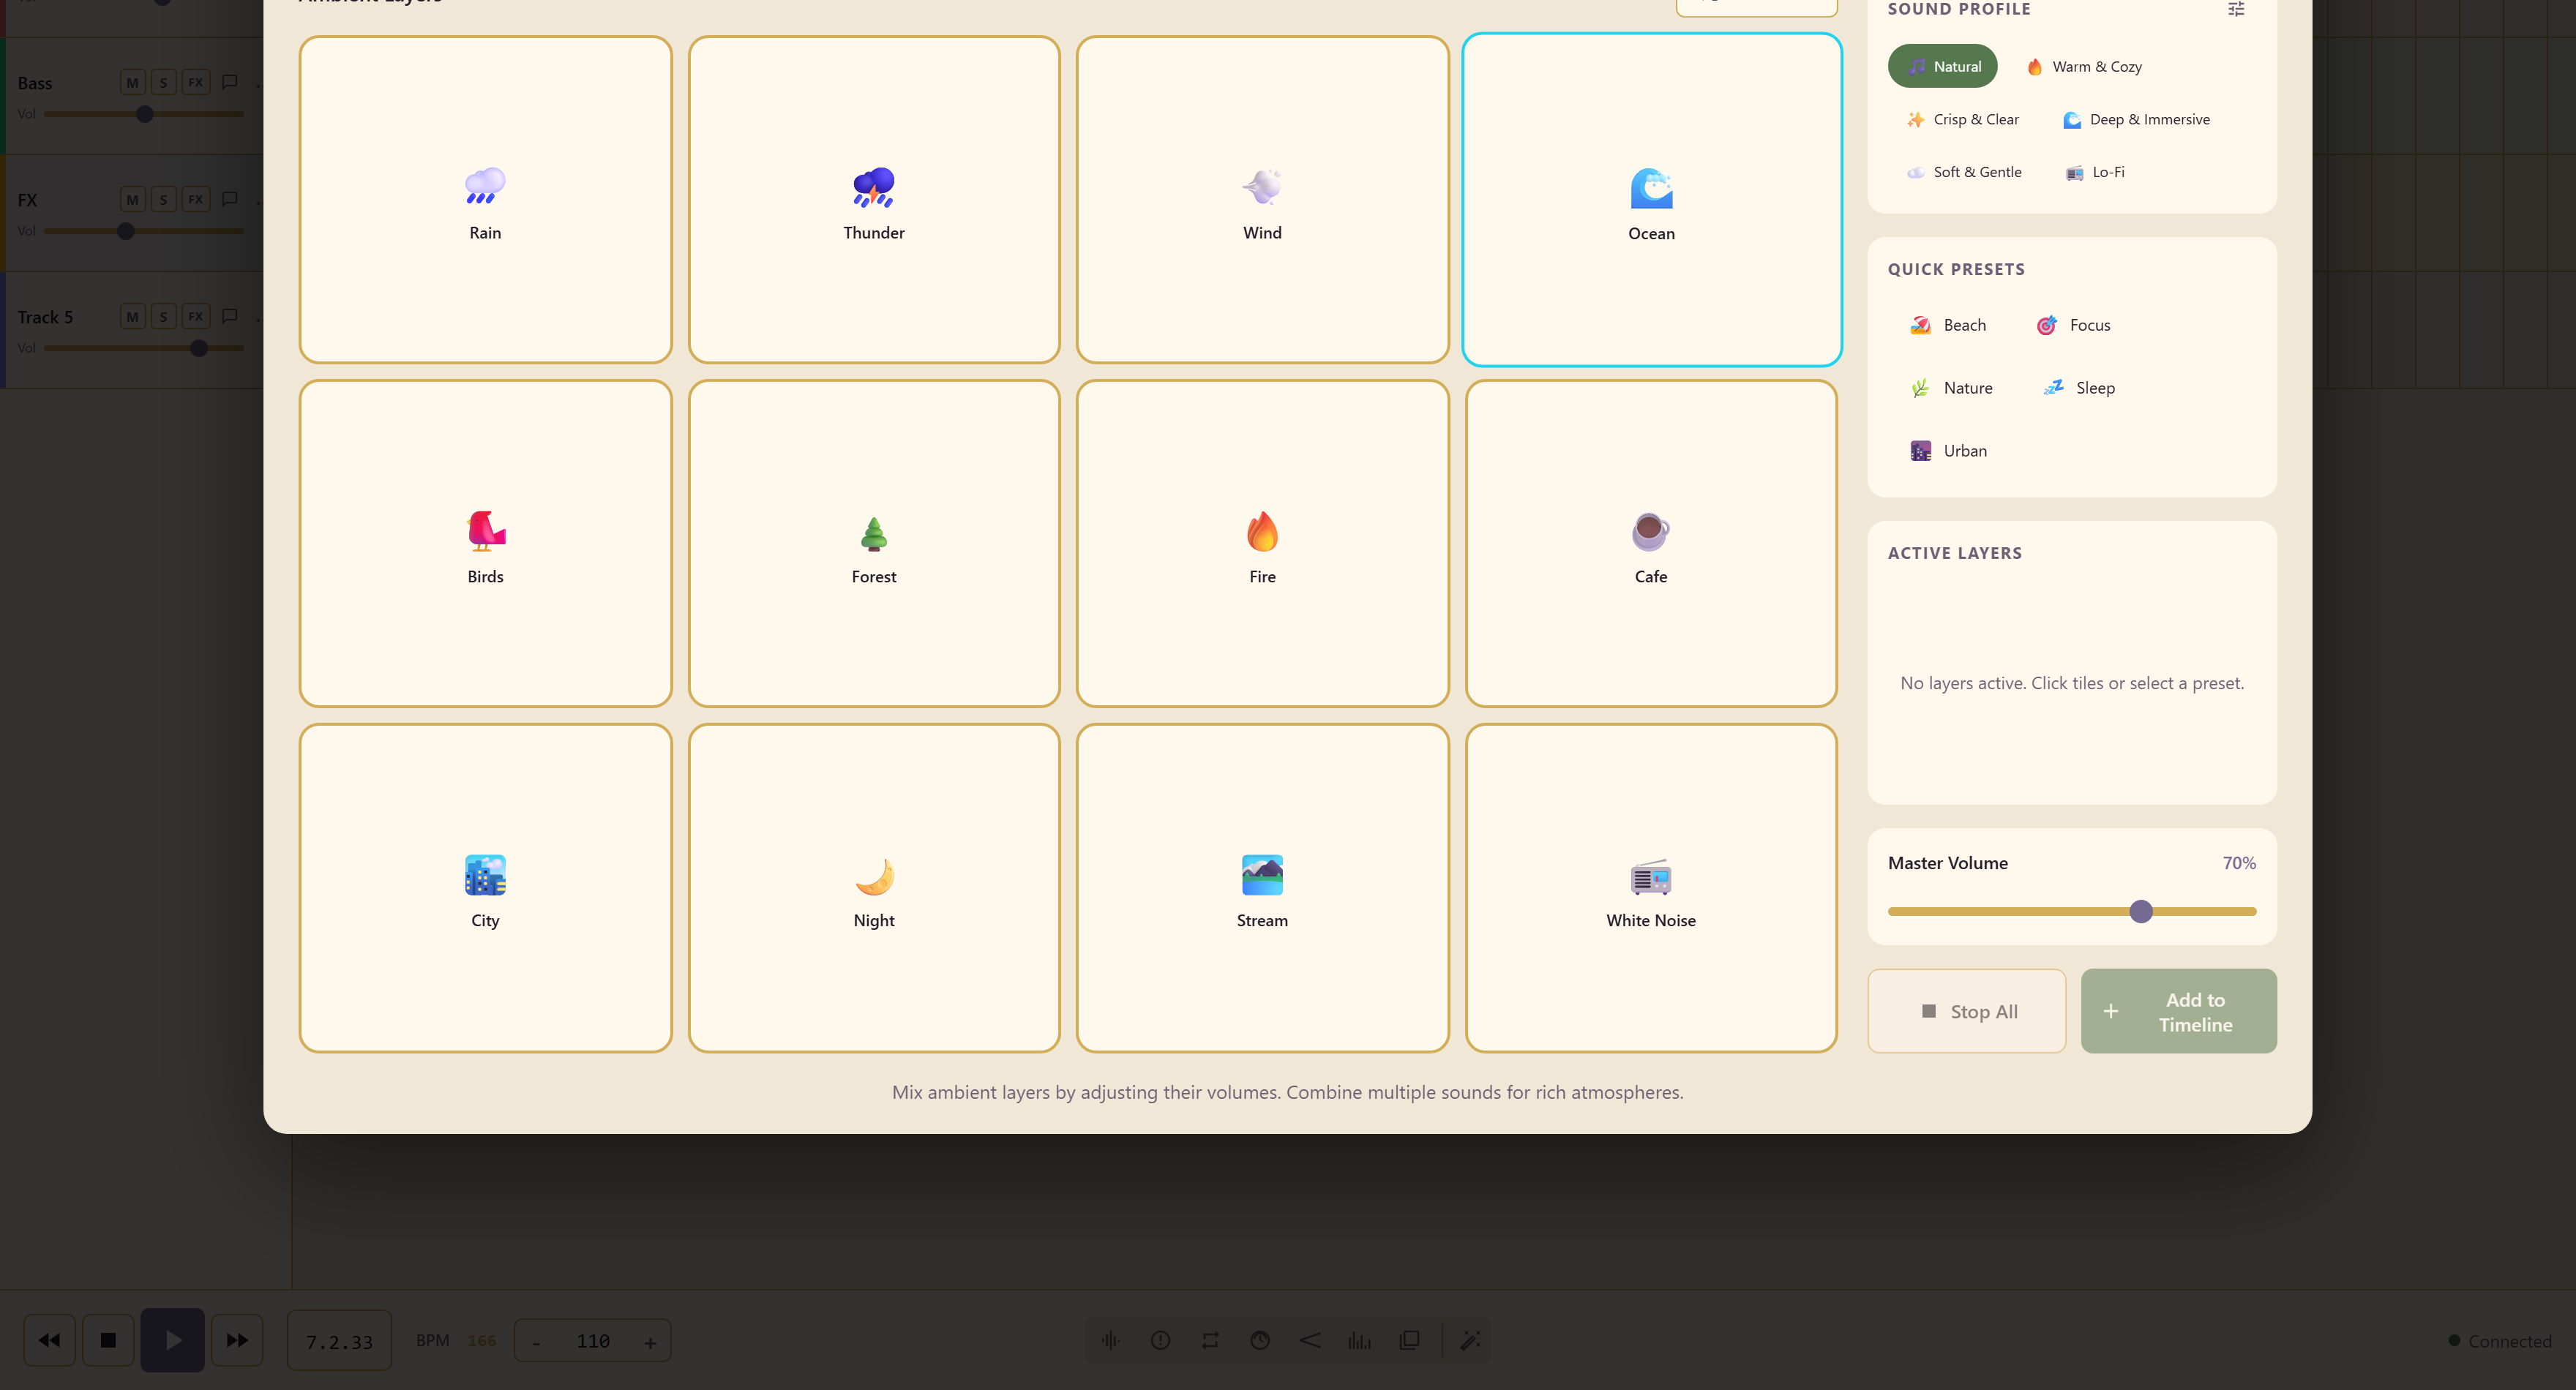Open comments on Track 5
Viewport: 2576px width, 1390px height.
[x=230, y=316]
